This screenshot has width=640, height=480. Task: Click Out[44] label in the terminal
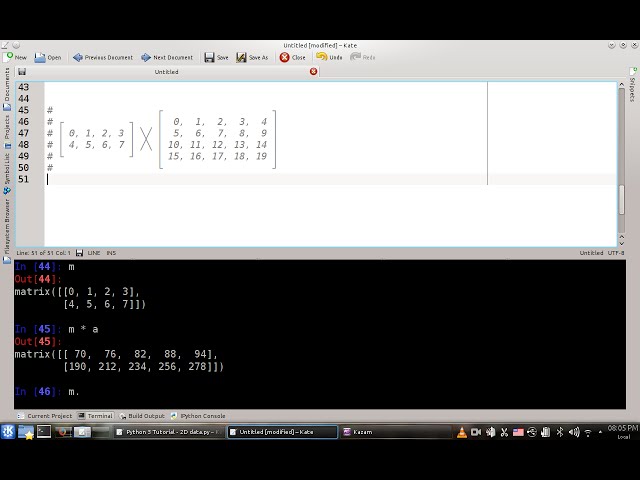[x=38, y=279]
